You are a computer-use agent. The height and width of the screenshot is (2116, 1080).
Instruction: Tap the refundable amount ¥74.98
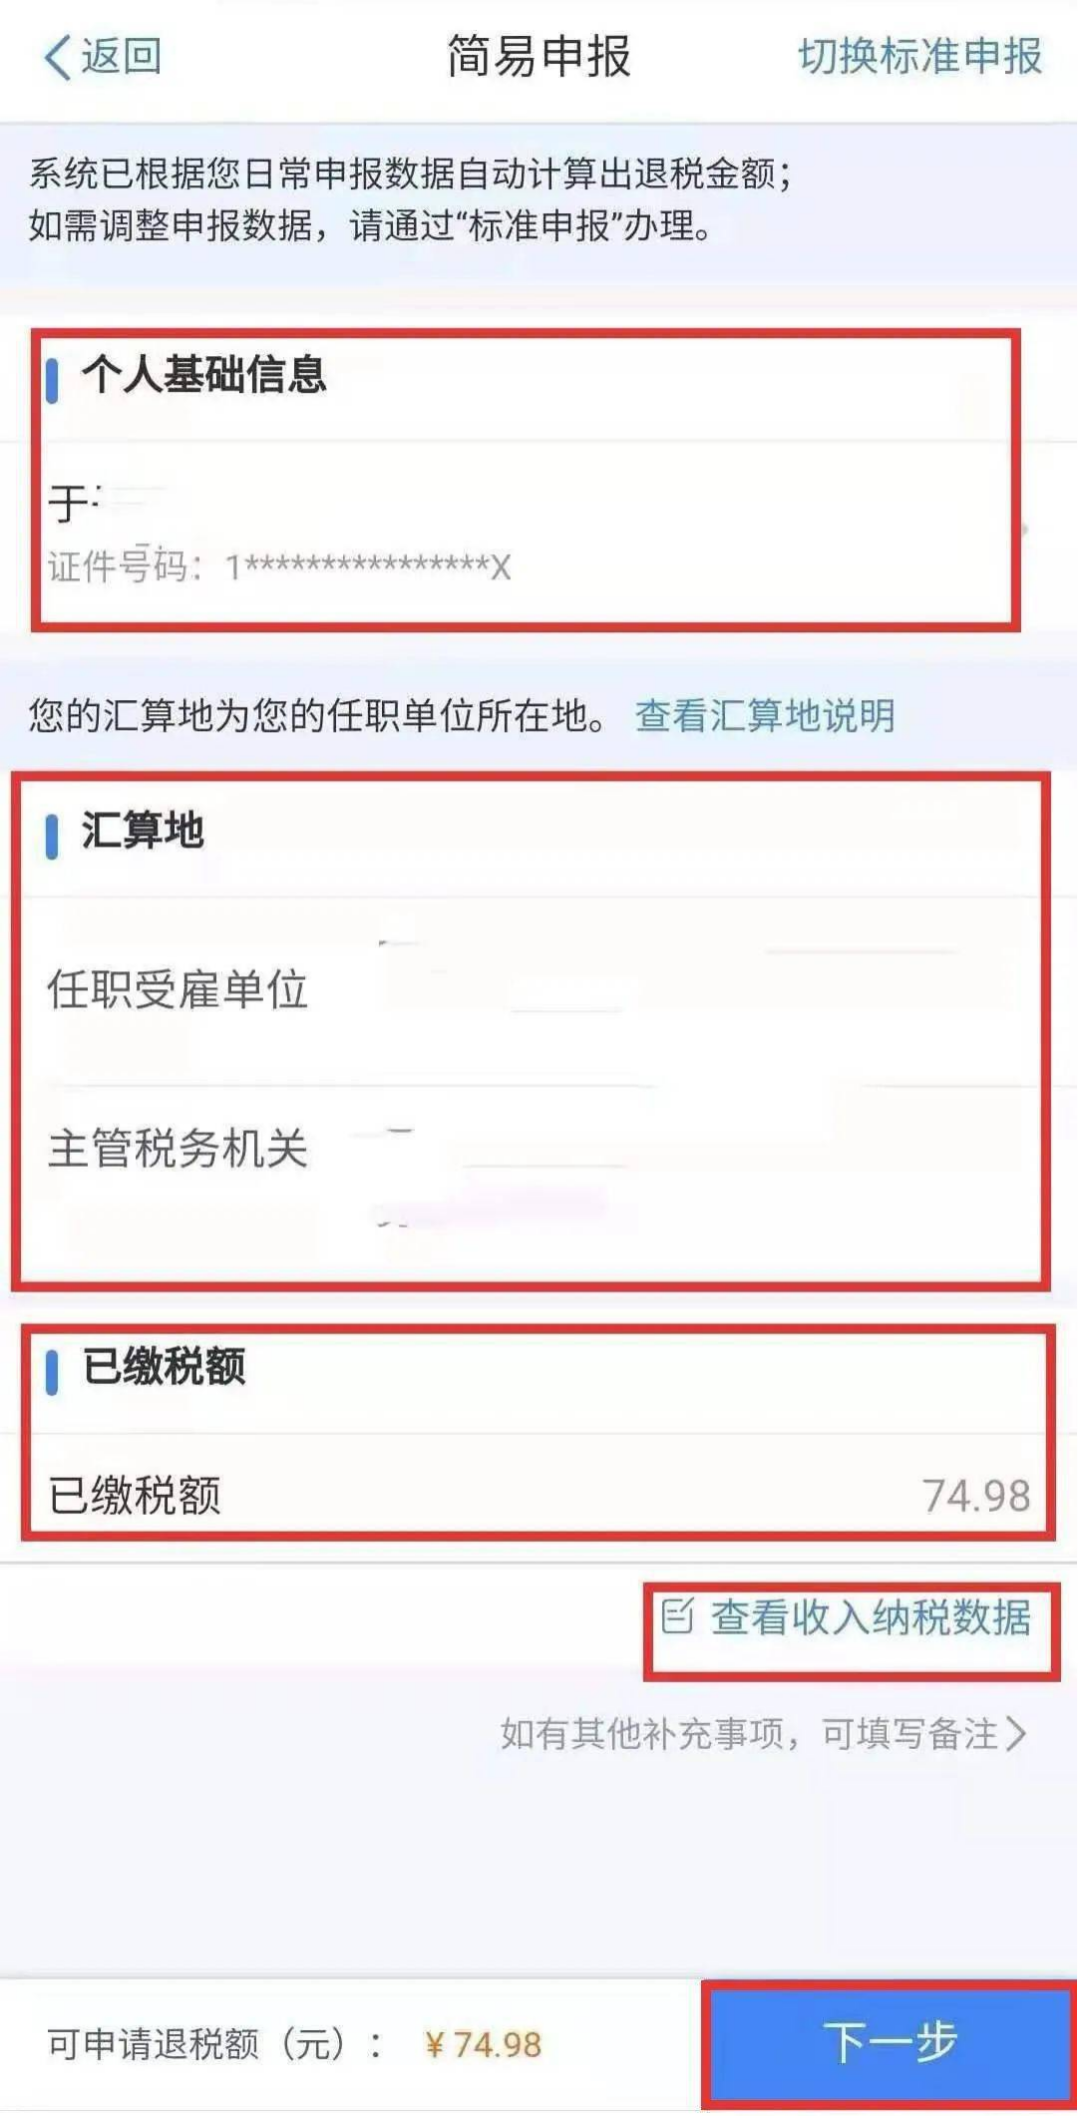483,2045
